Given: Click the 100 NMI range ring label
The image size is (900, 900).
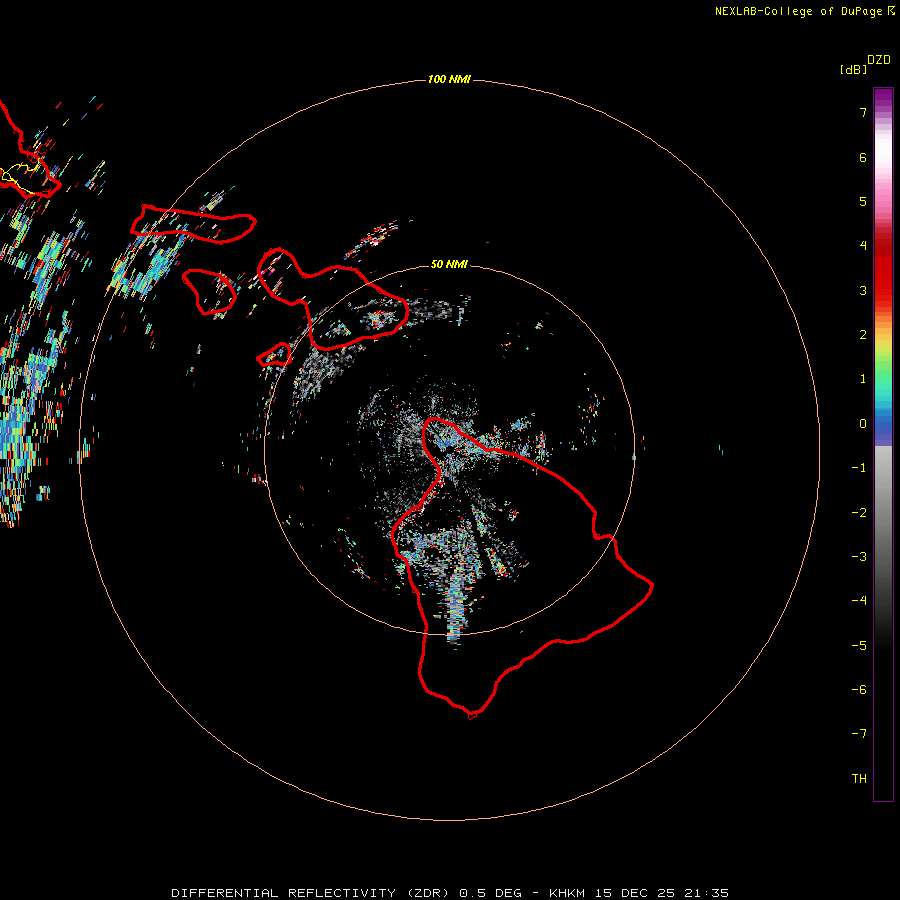Looking at the screenshot, I should click(x=449, y=79).
